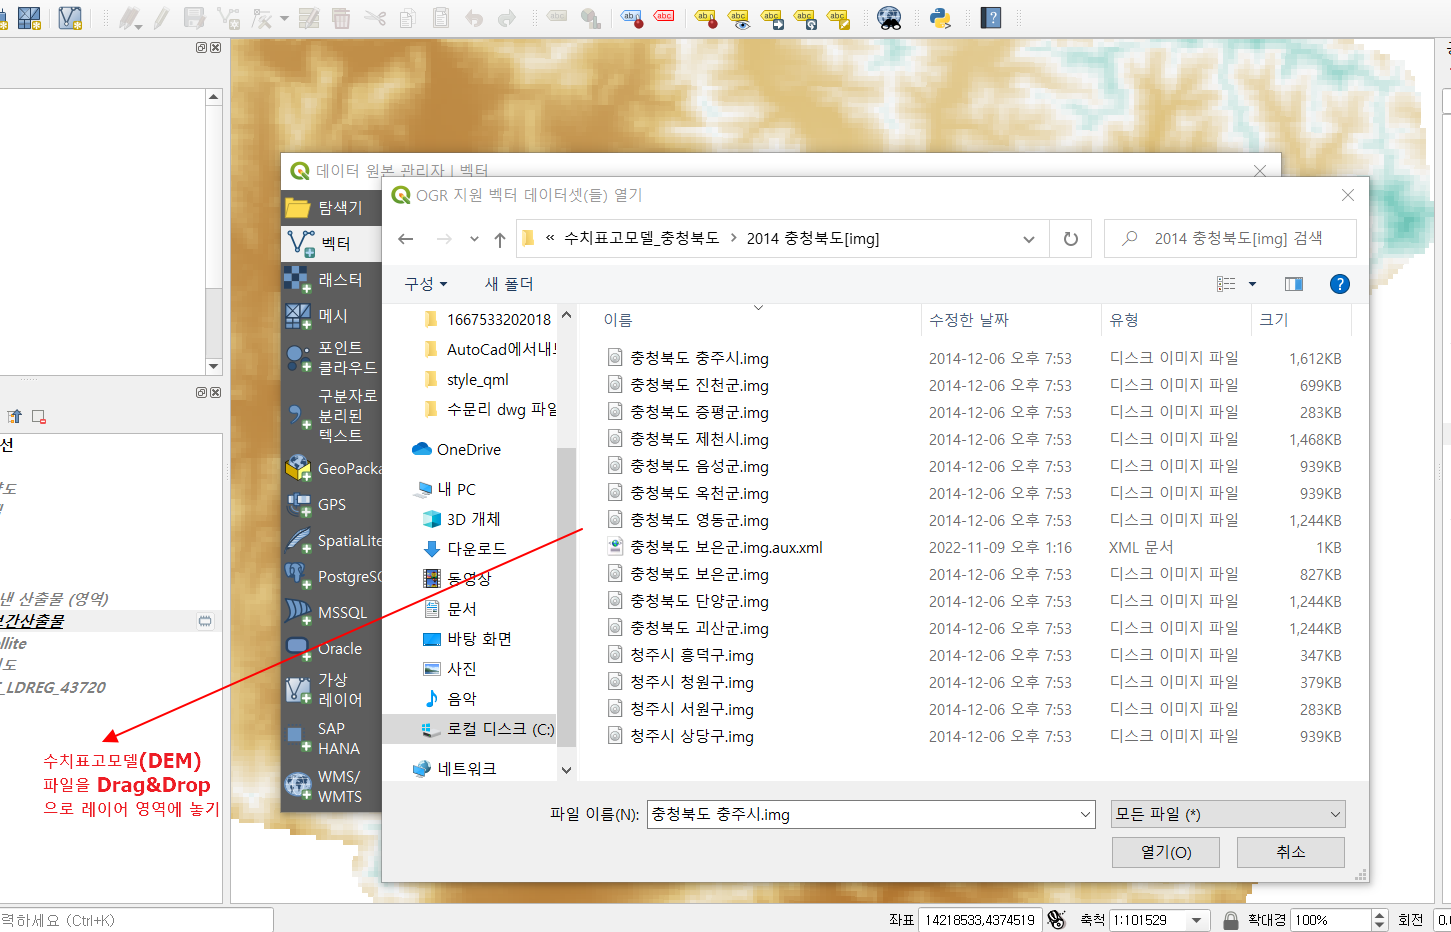The height and width of the screenshot is (932, 1451).
Task: Expand the address path history dropdown
Action: click(1028, 239)
